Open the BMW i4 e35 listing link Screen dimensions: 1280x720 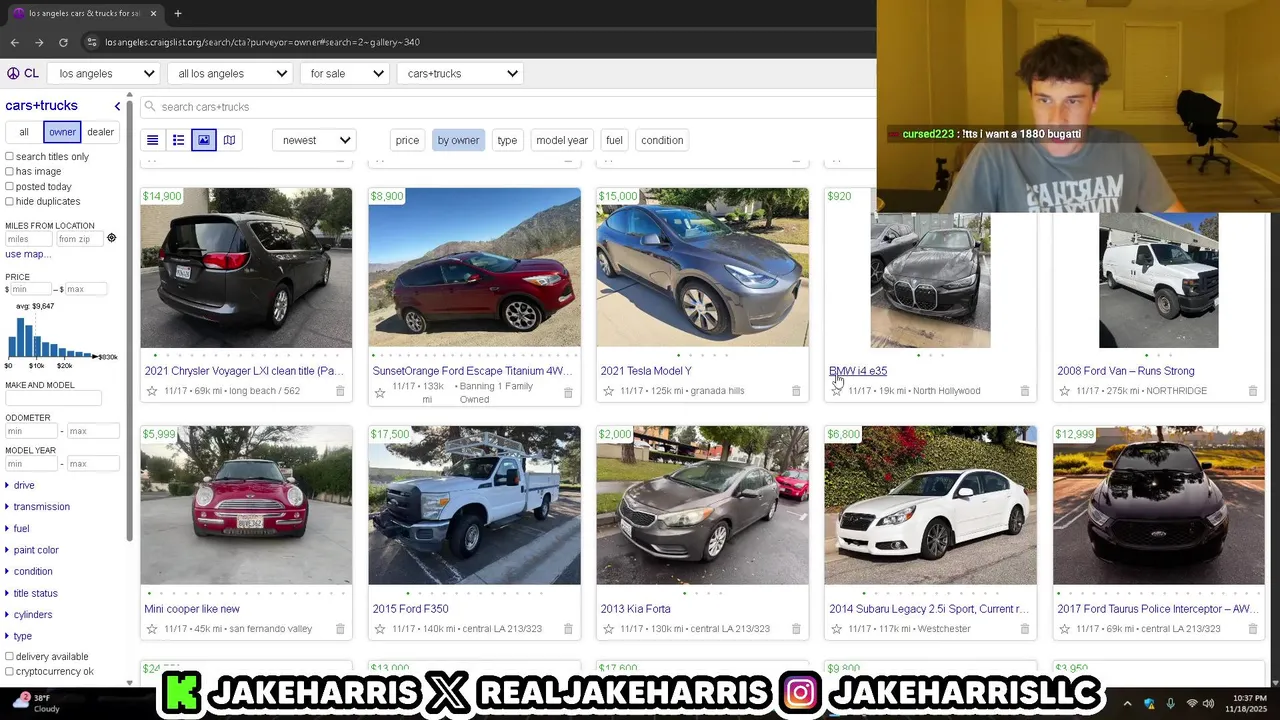coord(858,371)
